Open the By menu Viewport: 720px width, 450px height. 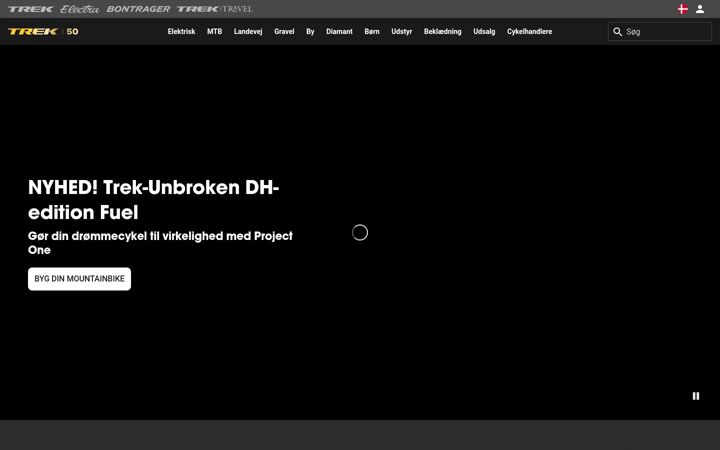click(310, 32)
